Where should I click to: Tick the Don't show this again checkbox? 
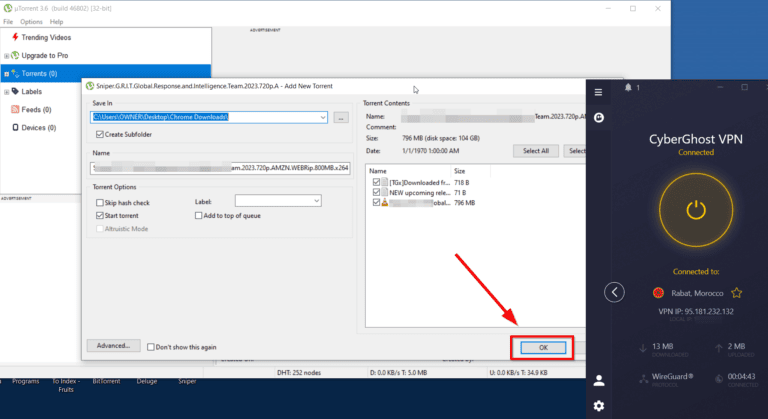coord(151,346)
